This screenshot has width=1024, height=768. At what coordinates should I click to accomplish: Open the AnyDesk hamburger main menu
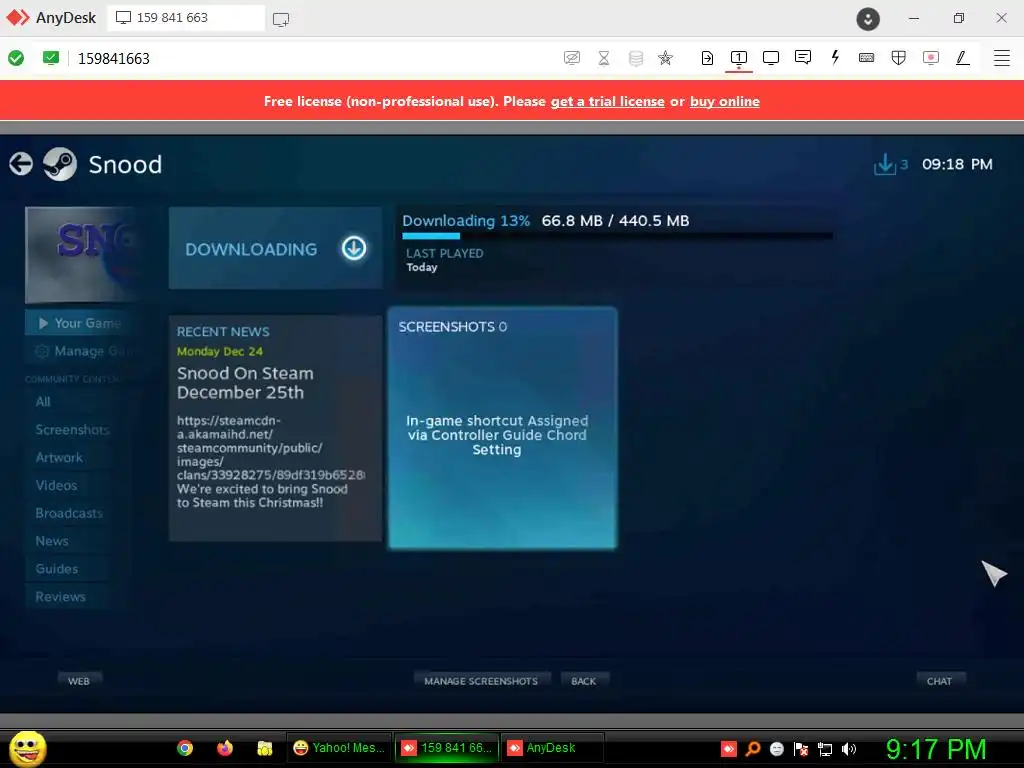(1002, 58)
